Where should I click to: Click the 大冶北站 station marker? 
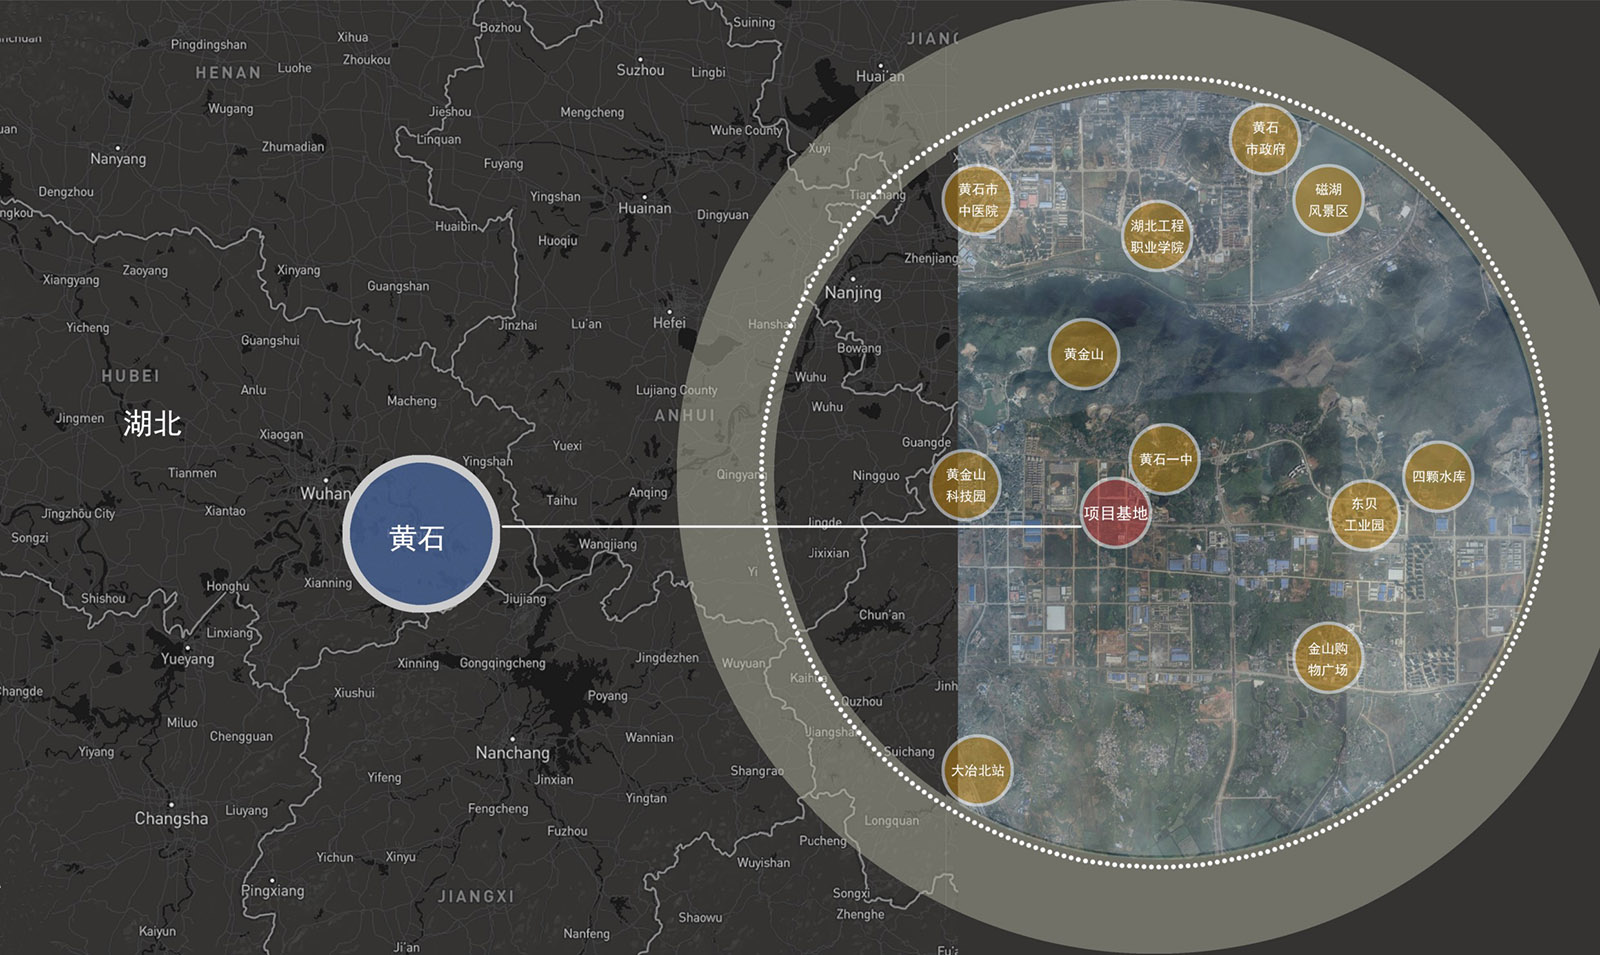pyautogui.click(x=977, y=770)
